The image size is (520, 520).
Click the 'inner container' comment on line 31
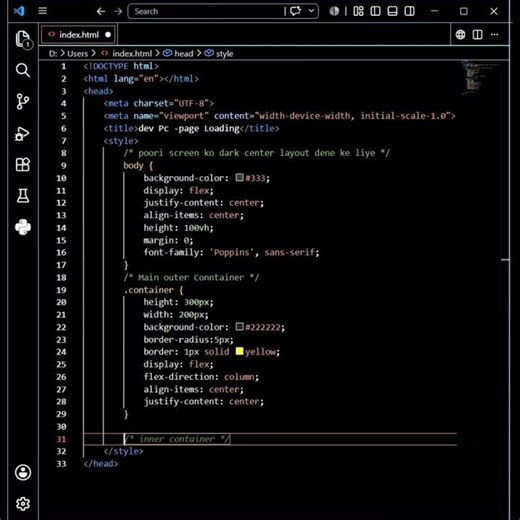pyautogui.click(x=177, y=439)
